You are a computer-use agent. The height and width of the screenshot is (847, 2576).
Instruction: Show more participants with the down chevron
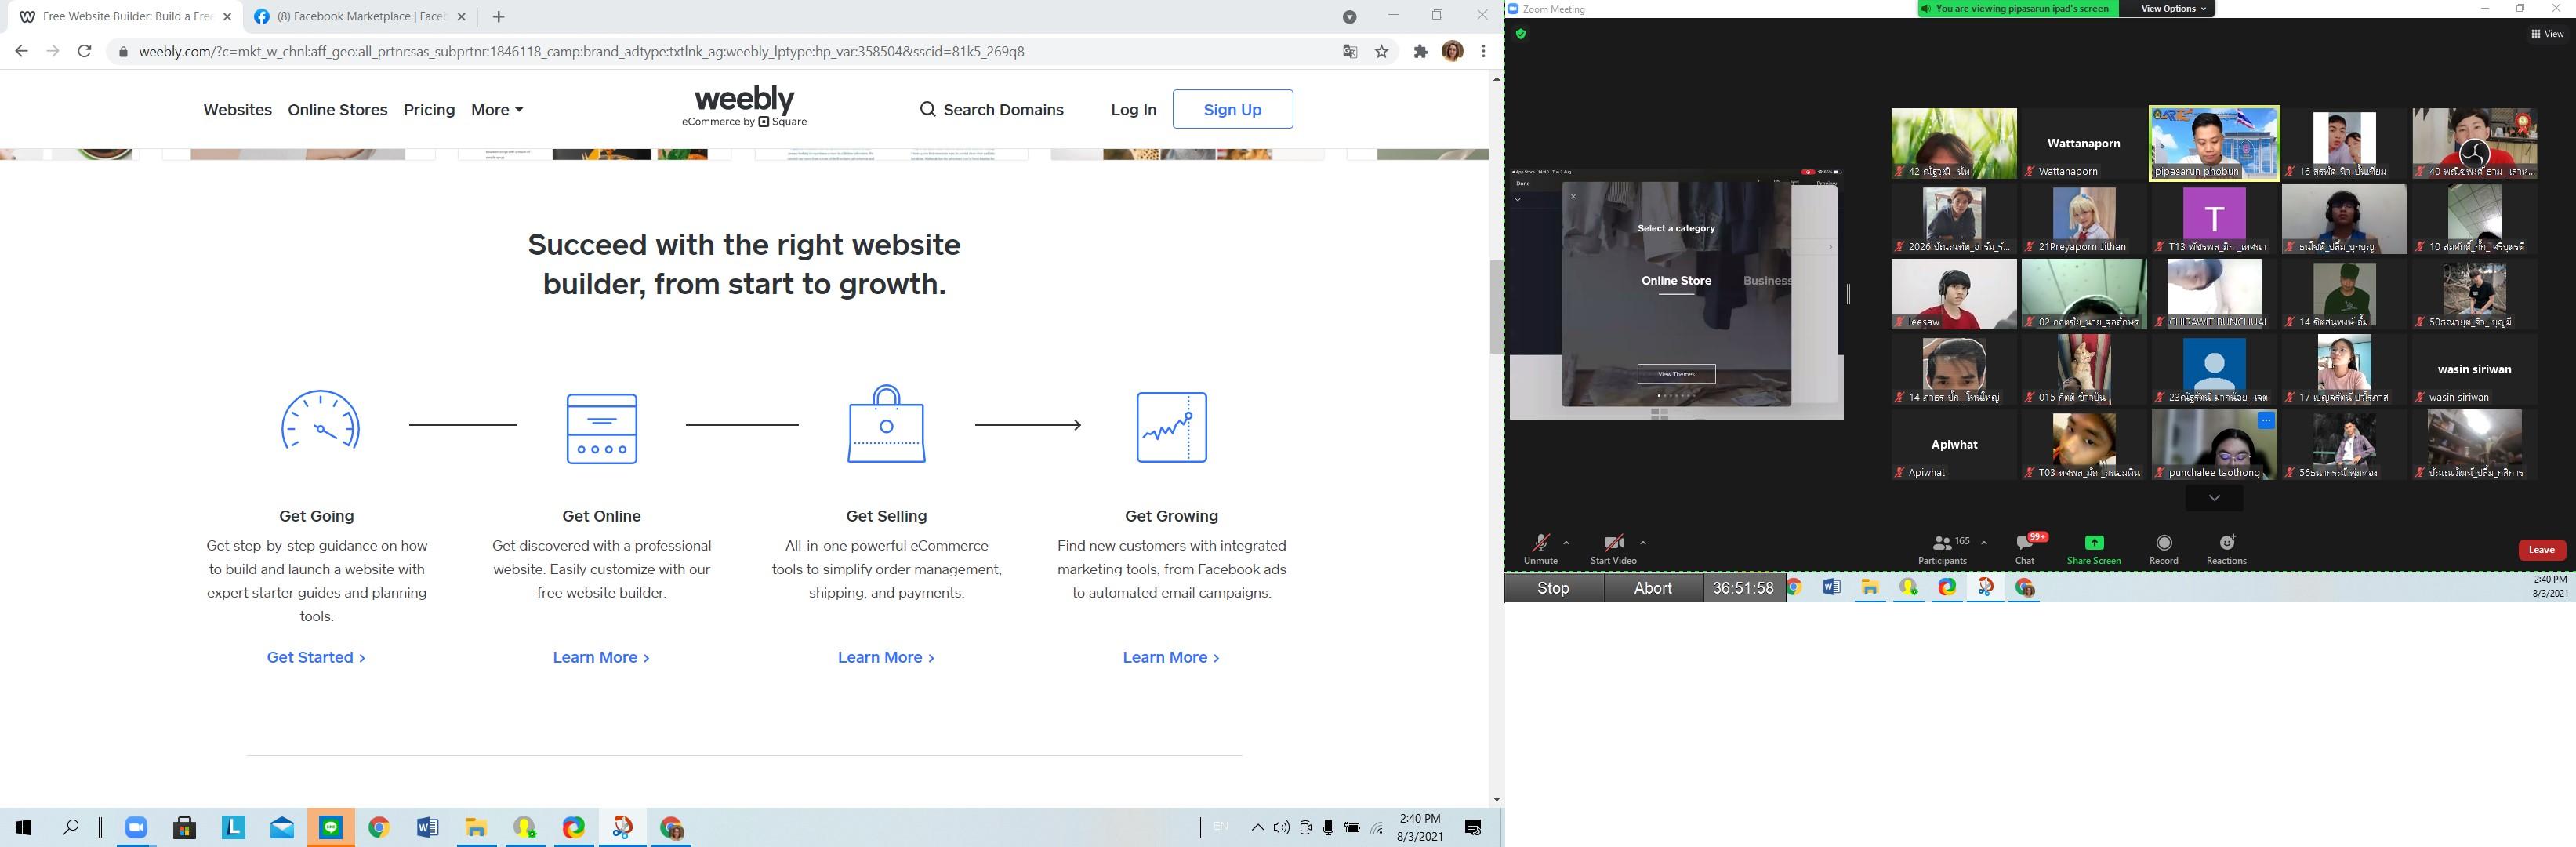click(x=2214, y=498)
